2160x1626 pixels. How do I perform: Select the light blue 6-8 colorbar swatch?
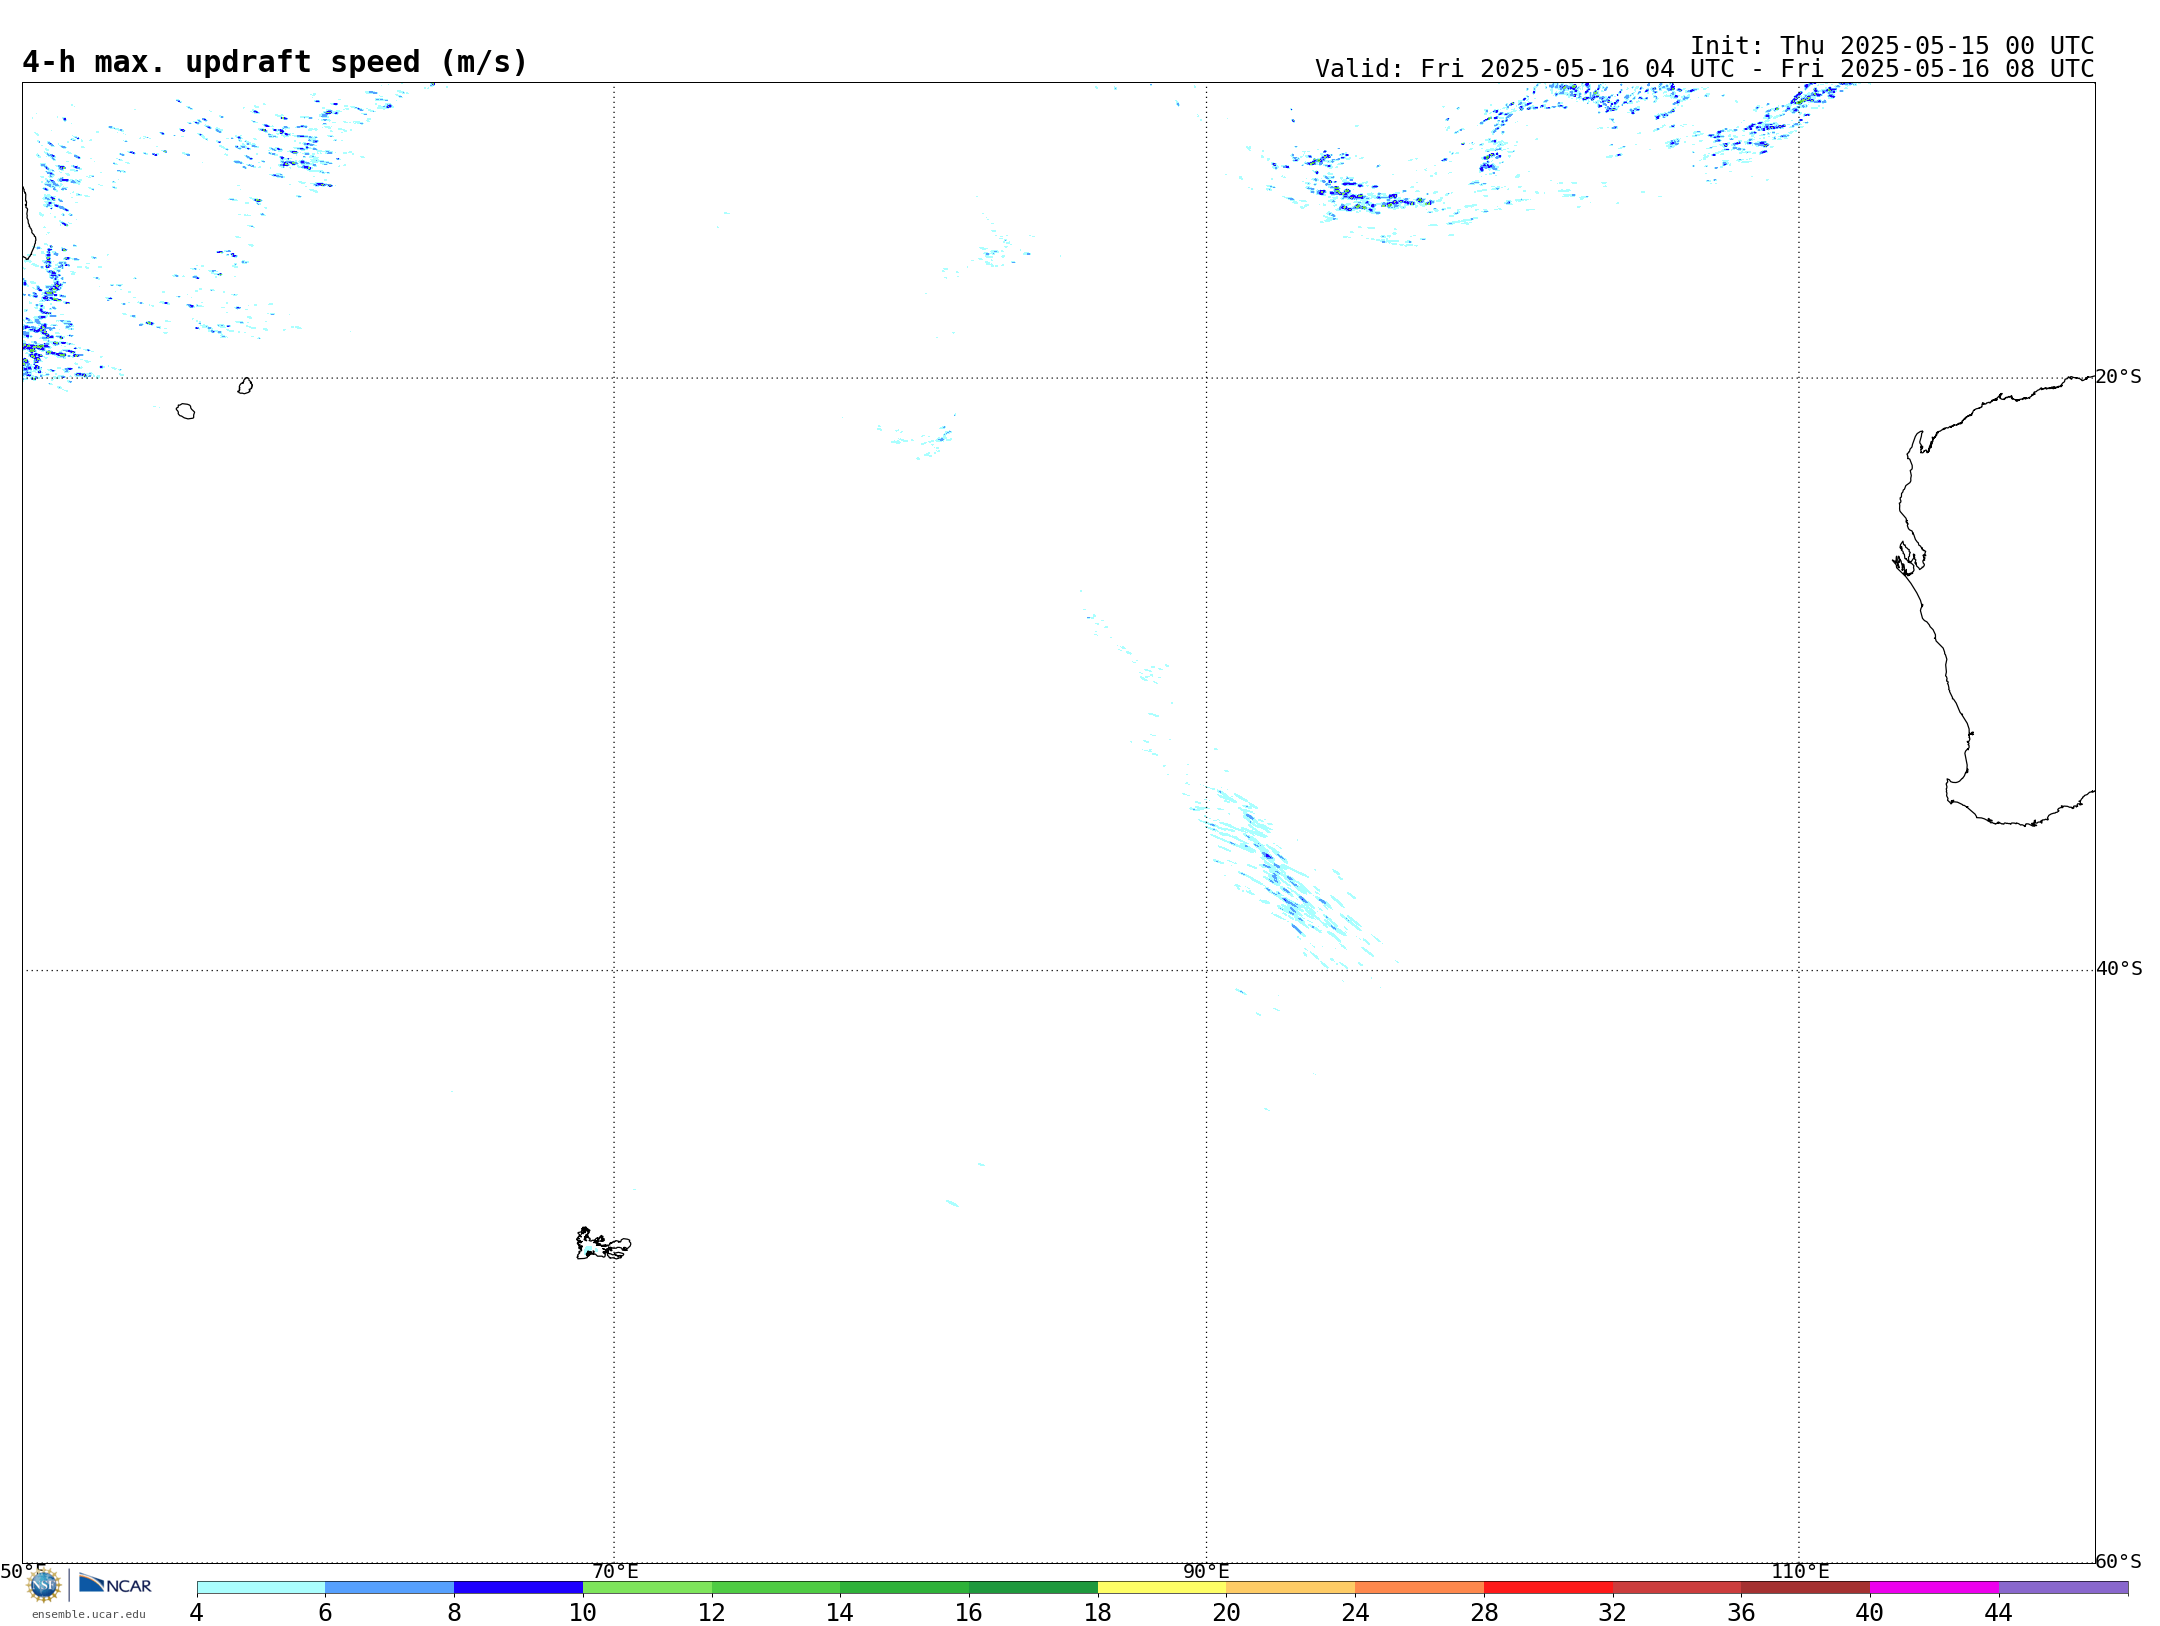390,1588
